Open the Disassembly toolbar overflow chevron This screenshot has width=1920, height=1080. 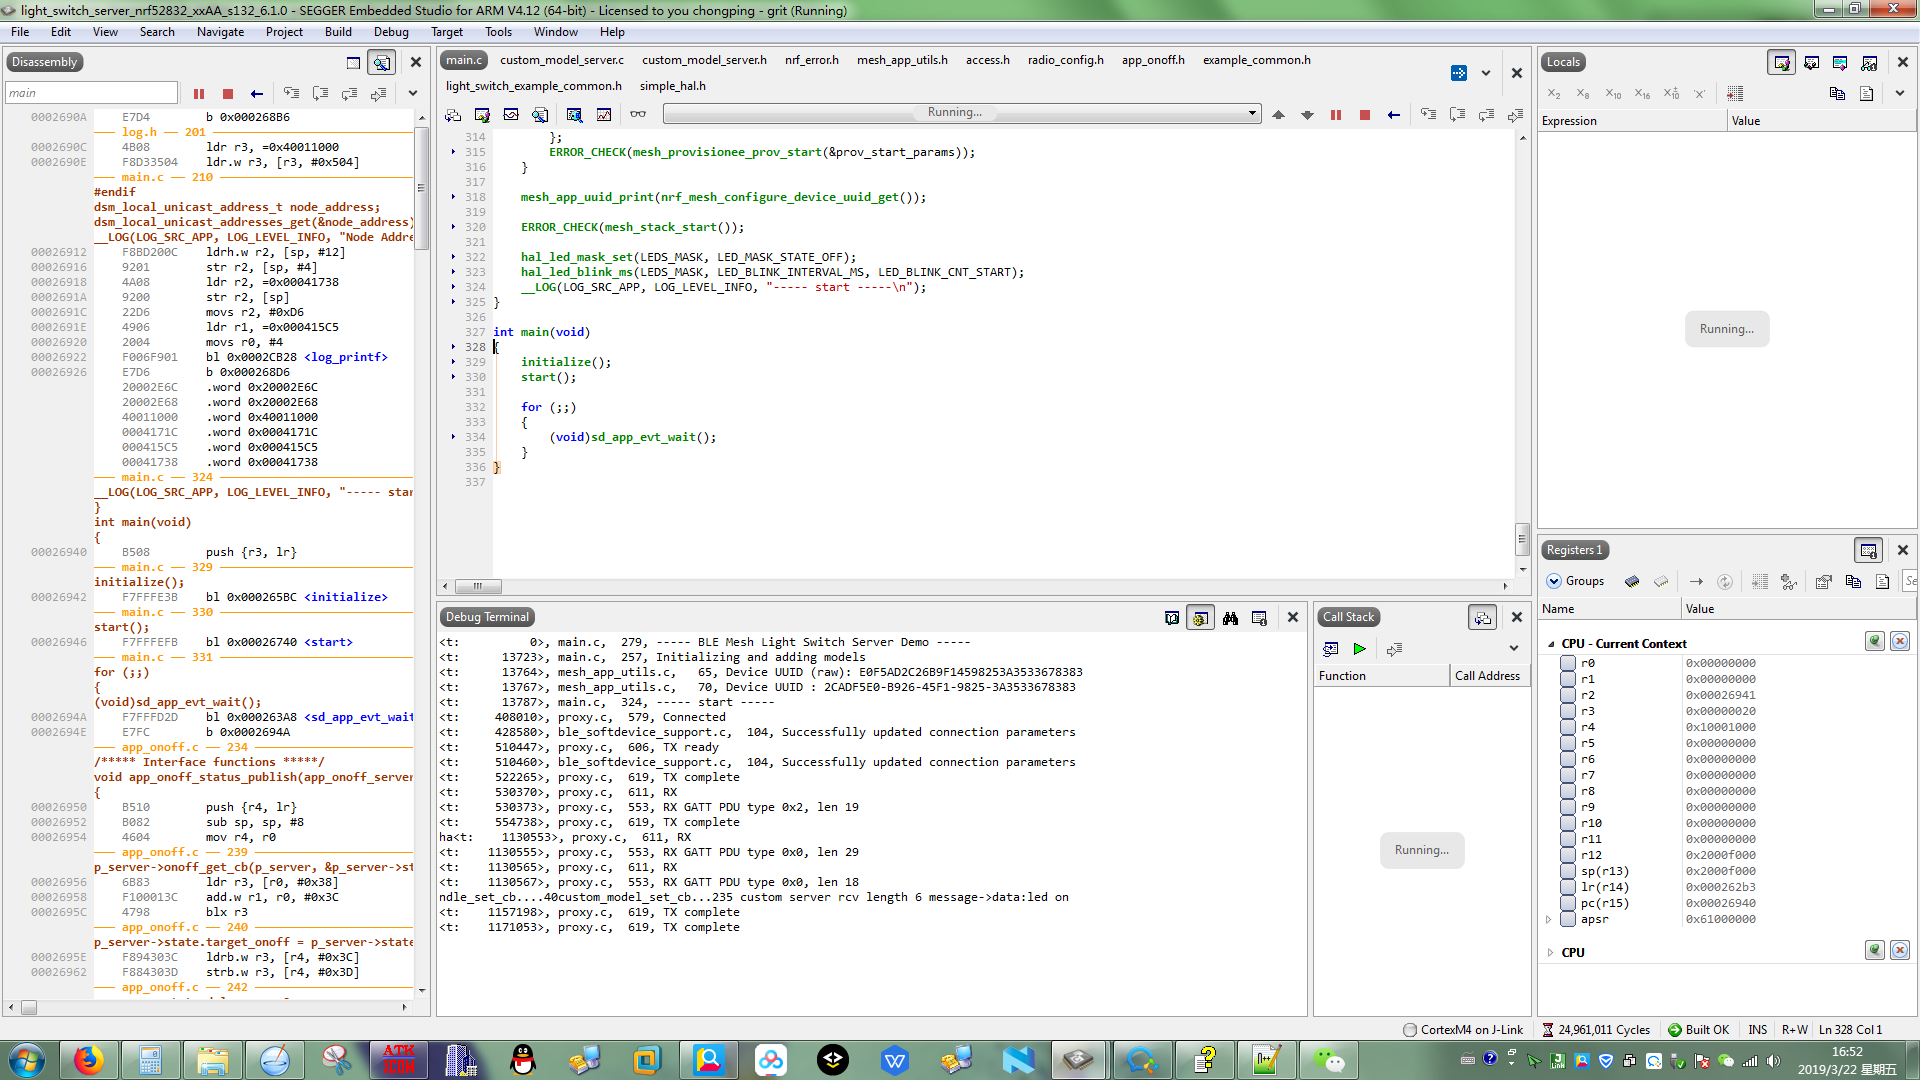pos(413,94)
